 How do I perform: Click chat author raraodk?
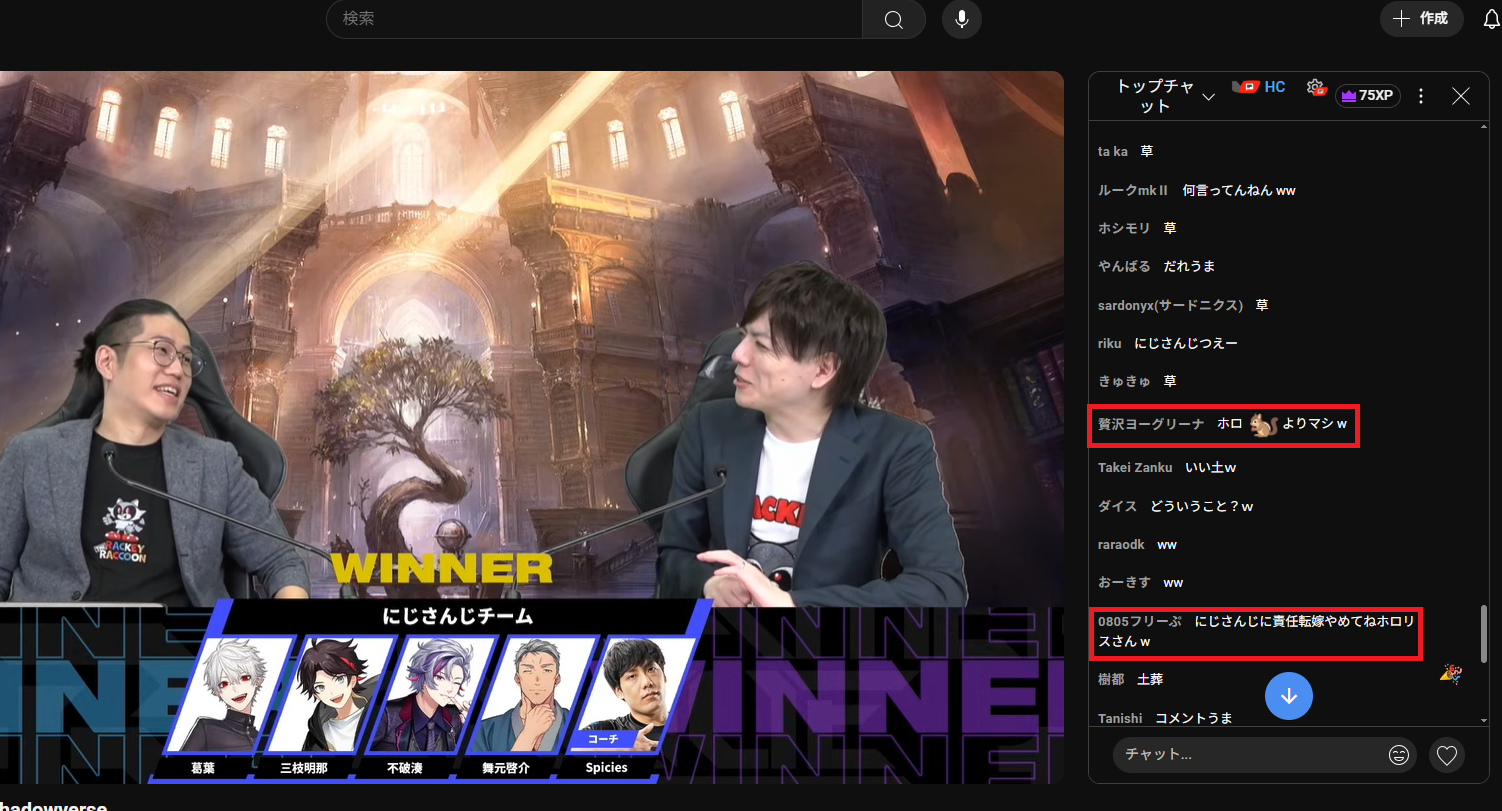(x=1121, y=545)
